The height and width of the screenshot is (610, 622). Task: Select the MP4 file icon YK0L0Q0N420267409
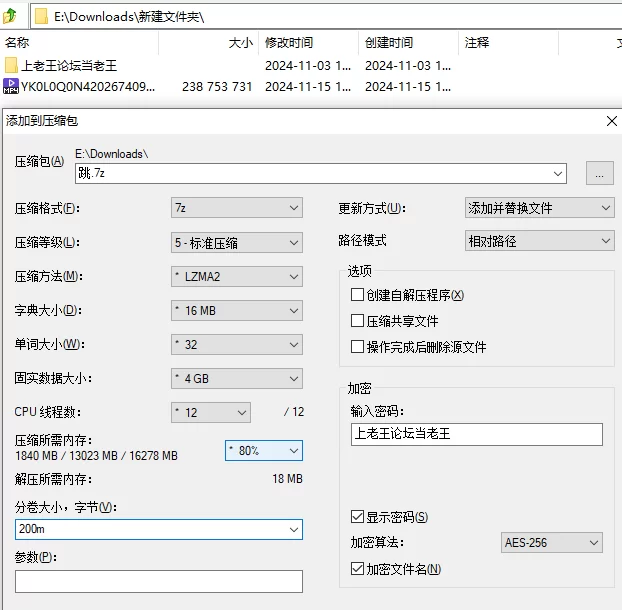click(x=11, y=86)
